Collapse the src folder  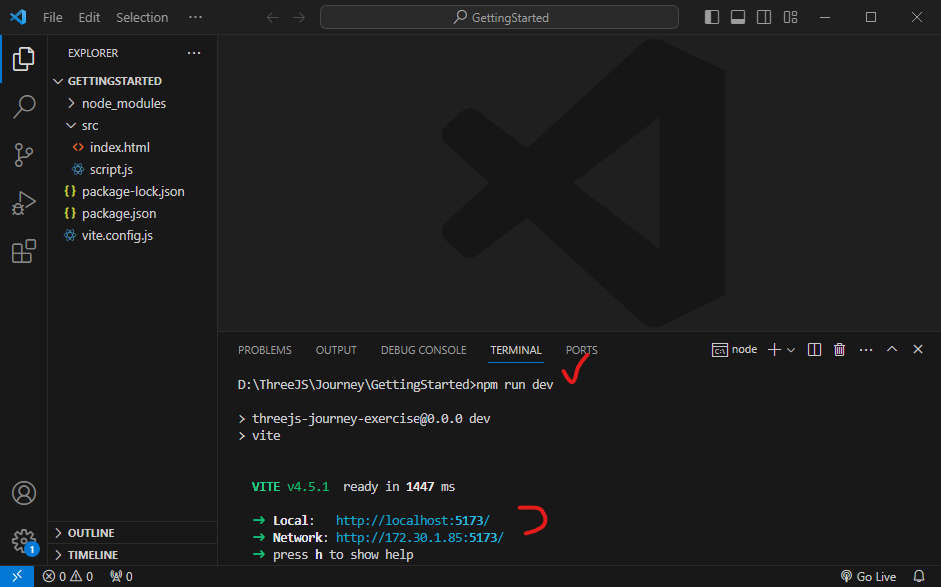pos(133,125)
